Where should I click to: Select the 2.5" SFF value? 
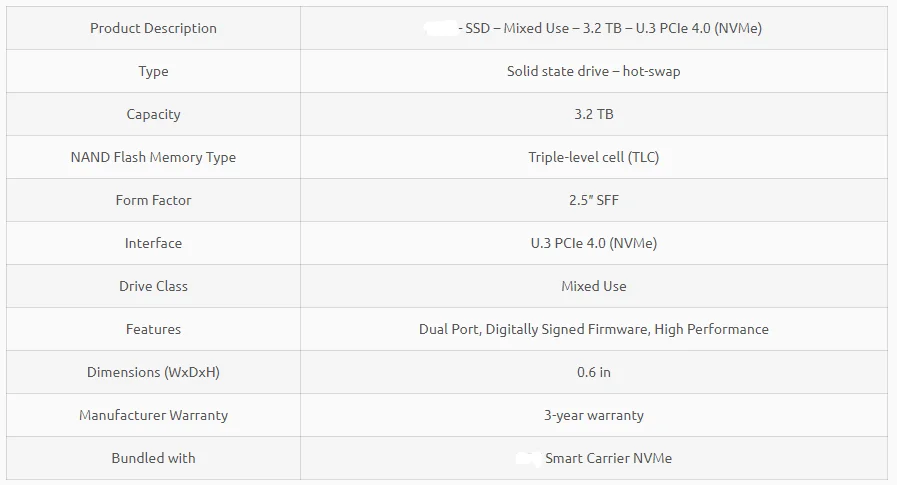[593, 200]
